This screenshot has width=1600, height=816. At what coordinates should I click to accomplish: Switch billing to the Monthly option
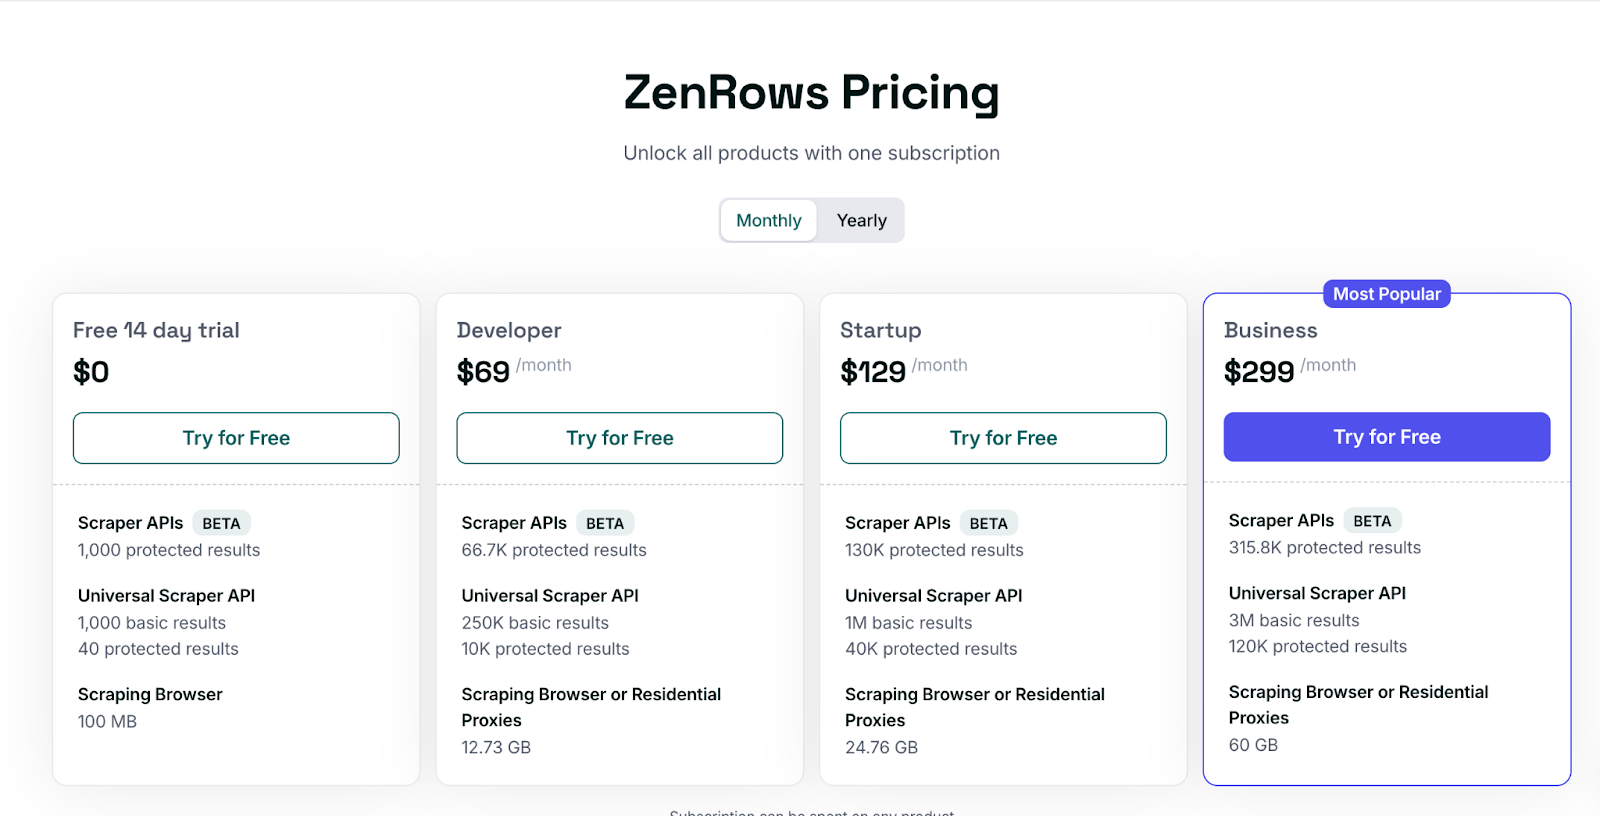pyautogui.click(x=768, y=220)
